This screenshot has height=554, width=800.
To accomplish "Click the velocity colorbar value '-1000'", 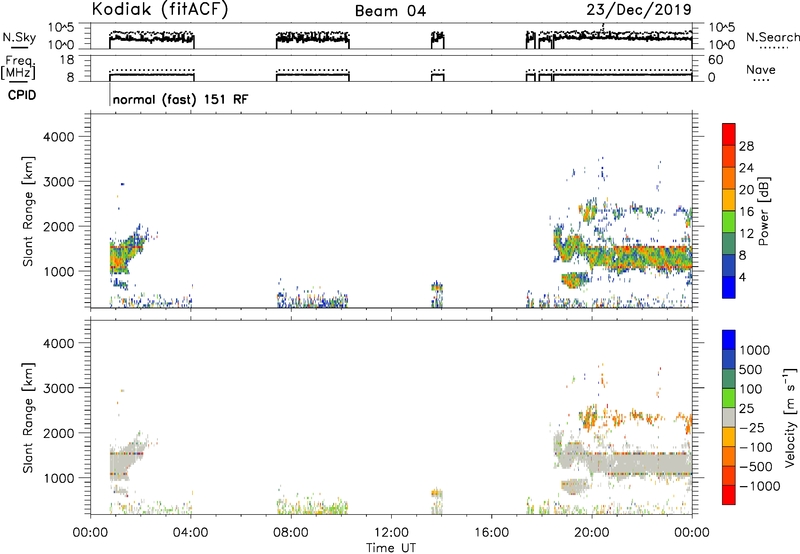I will [x=760, y=486].
